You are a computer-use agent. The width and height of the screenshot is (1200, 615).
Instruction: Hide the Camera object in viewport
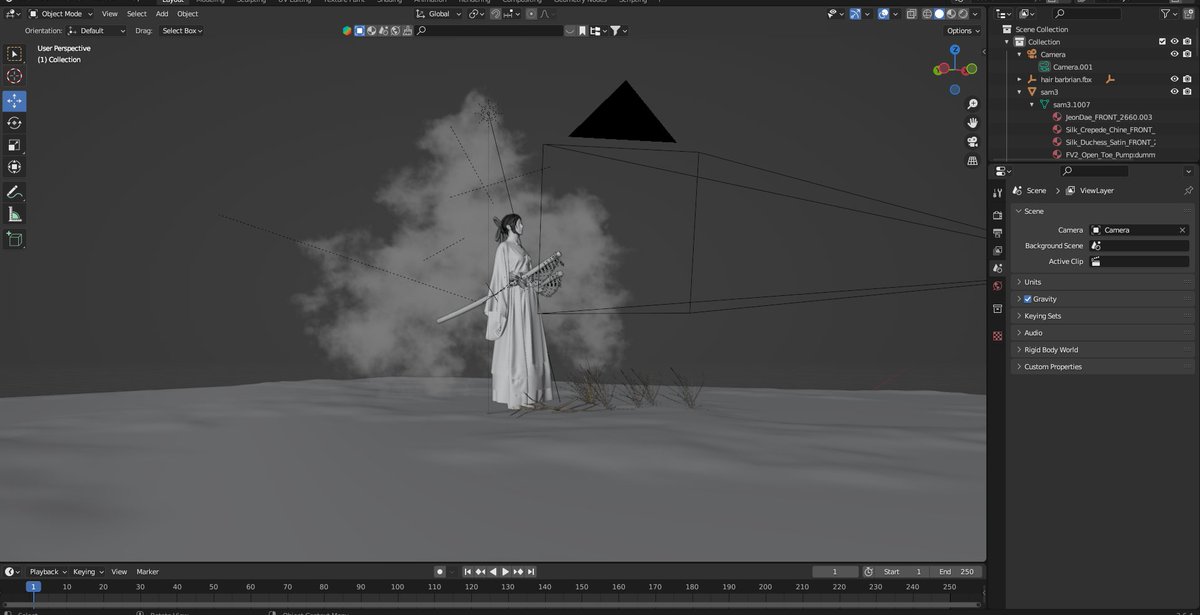tap(1175, 54)
